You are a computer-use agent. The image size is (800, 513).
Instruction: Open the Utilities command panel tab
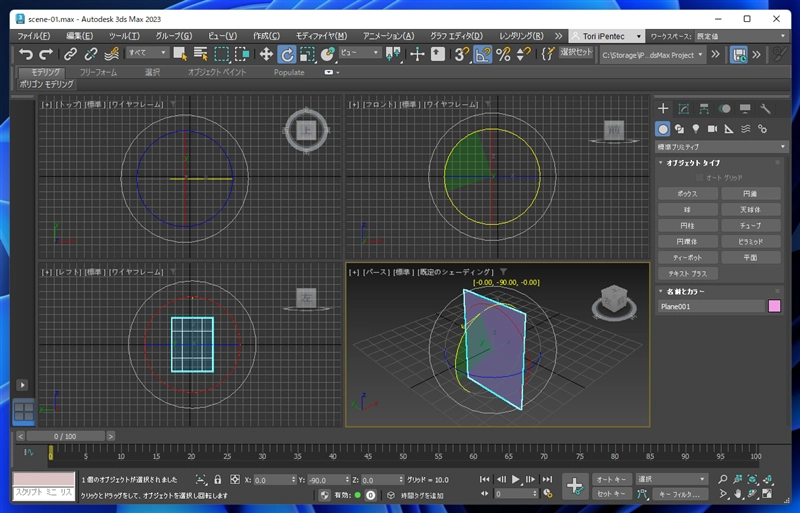pyautogui.click(x=765, y=109)
